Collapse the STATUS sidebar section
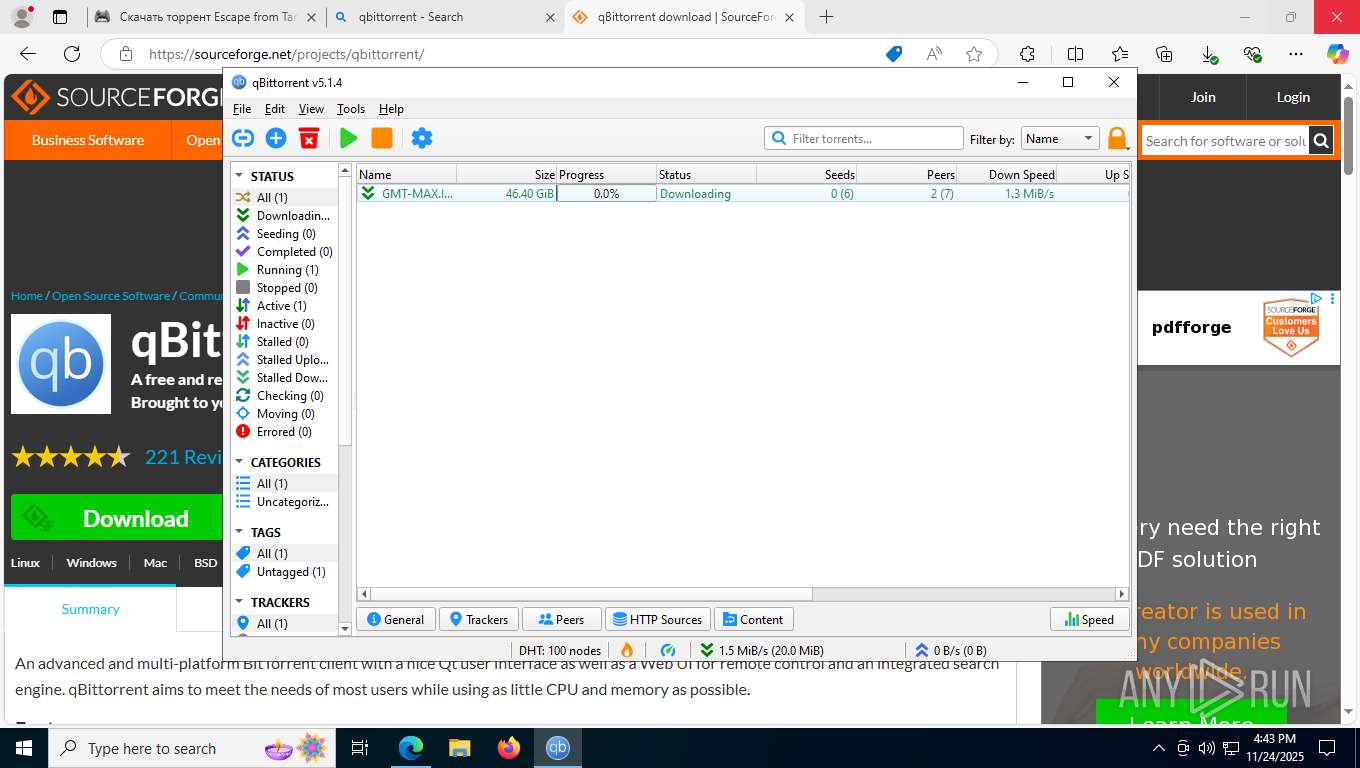 pos(240,176)
